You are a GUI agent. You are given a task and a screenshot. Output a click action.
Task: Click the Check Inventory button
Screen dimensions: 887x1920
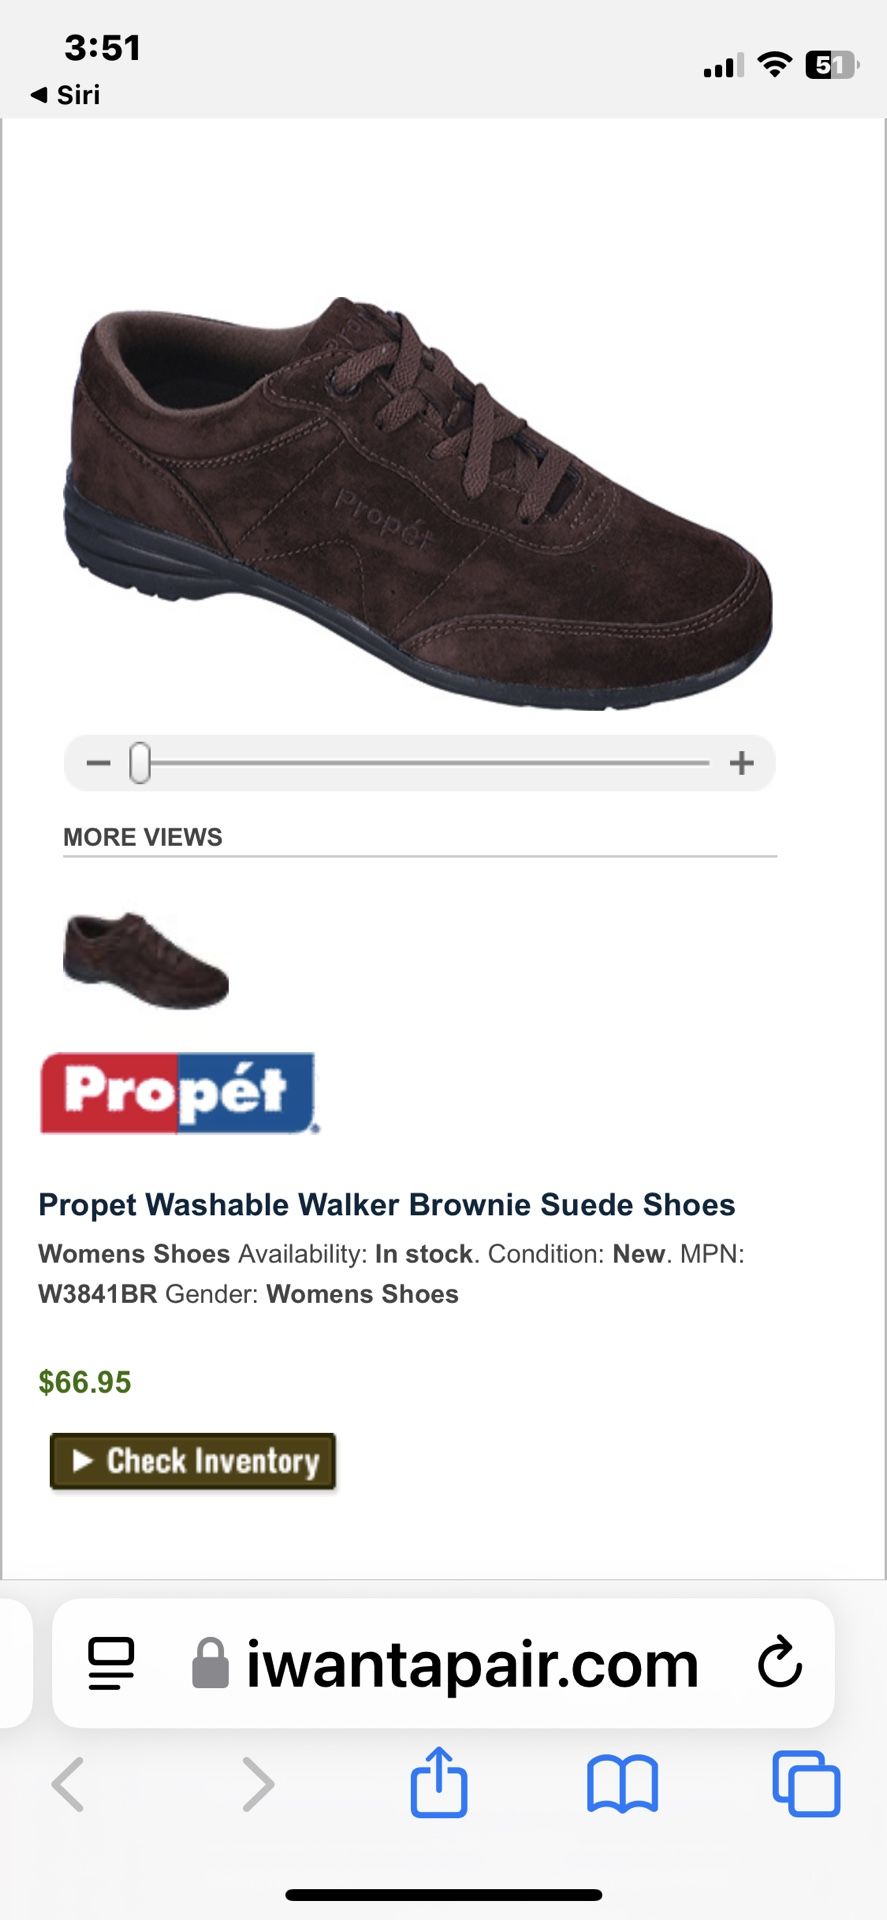[x=193, y=1461]
